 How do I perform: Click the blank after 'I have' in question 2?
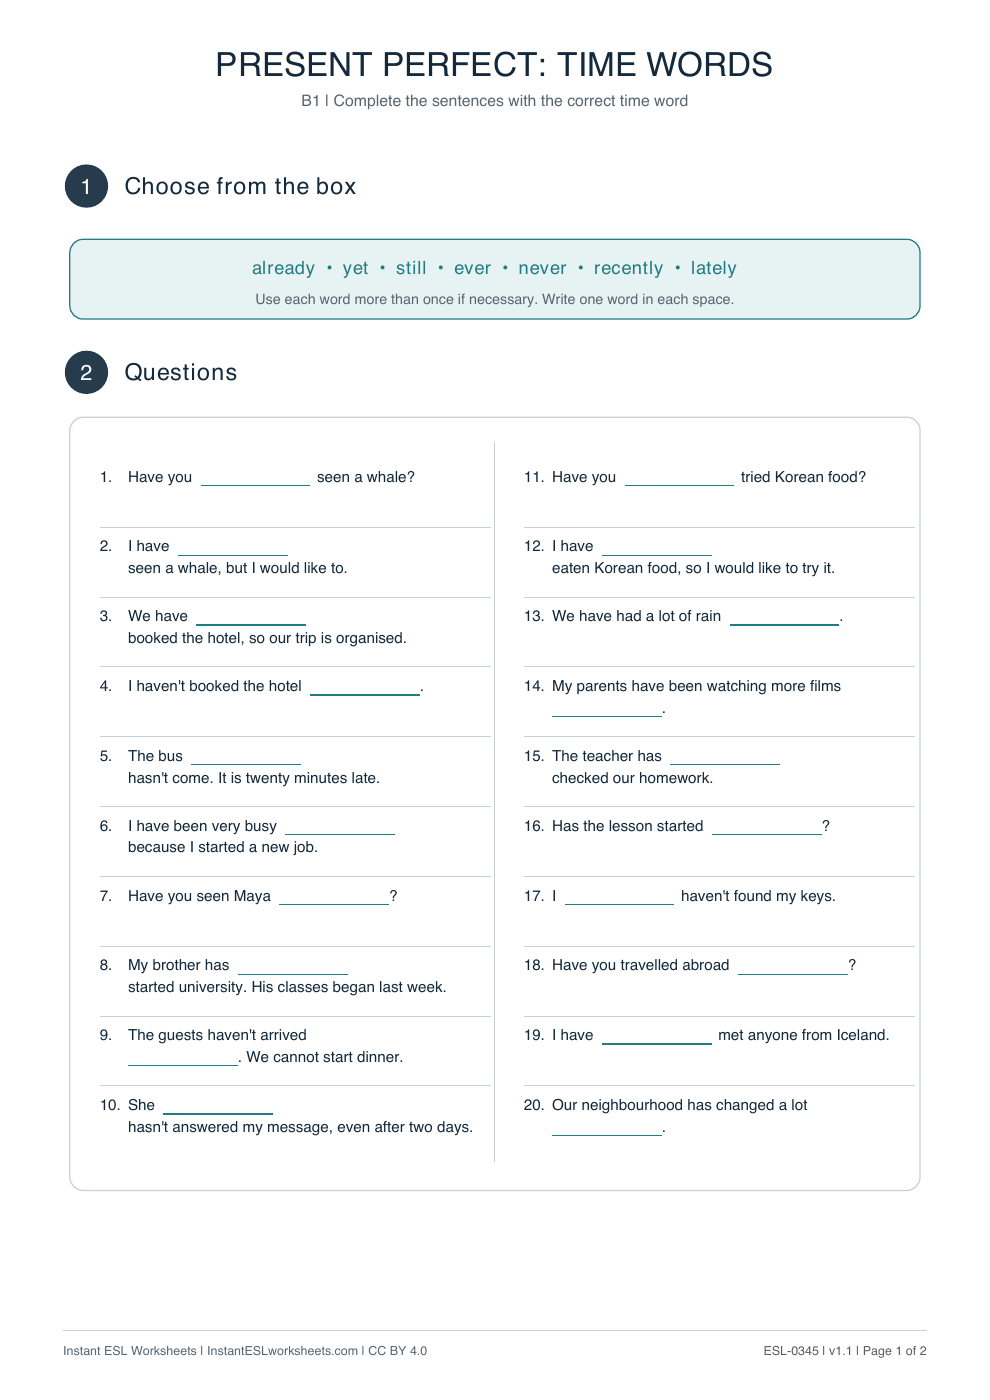[x=232, y=547]
